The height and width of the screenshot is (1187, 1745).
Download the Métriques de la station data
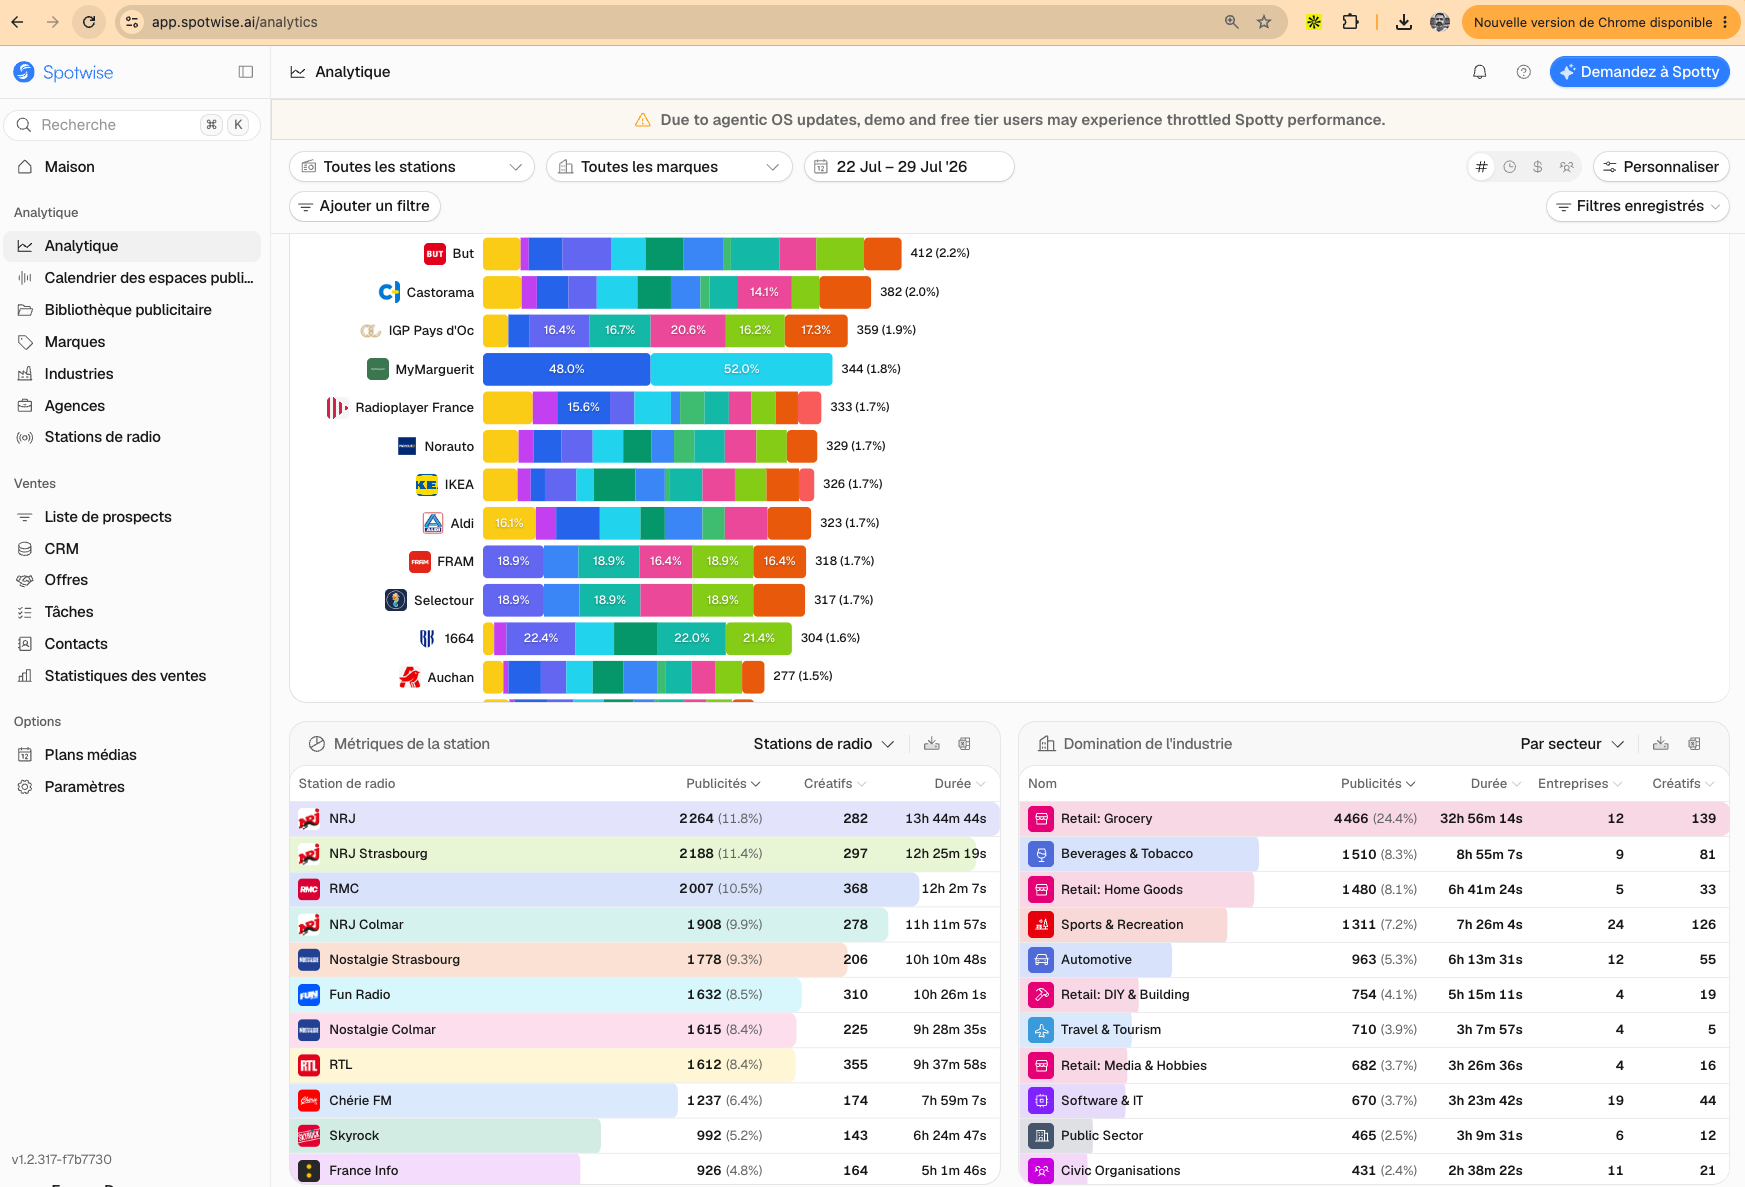coord(932,744)
